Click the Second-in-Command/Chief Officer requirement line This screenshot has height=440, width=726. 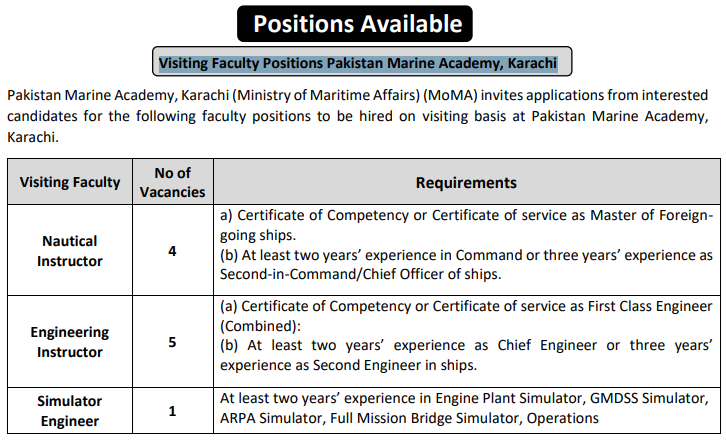[x=361, y=274]
